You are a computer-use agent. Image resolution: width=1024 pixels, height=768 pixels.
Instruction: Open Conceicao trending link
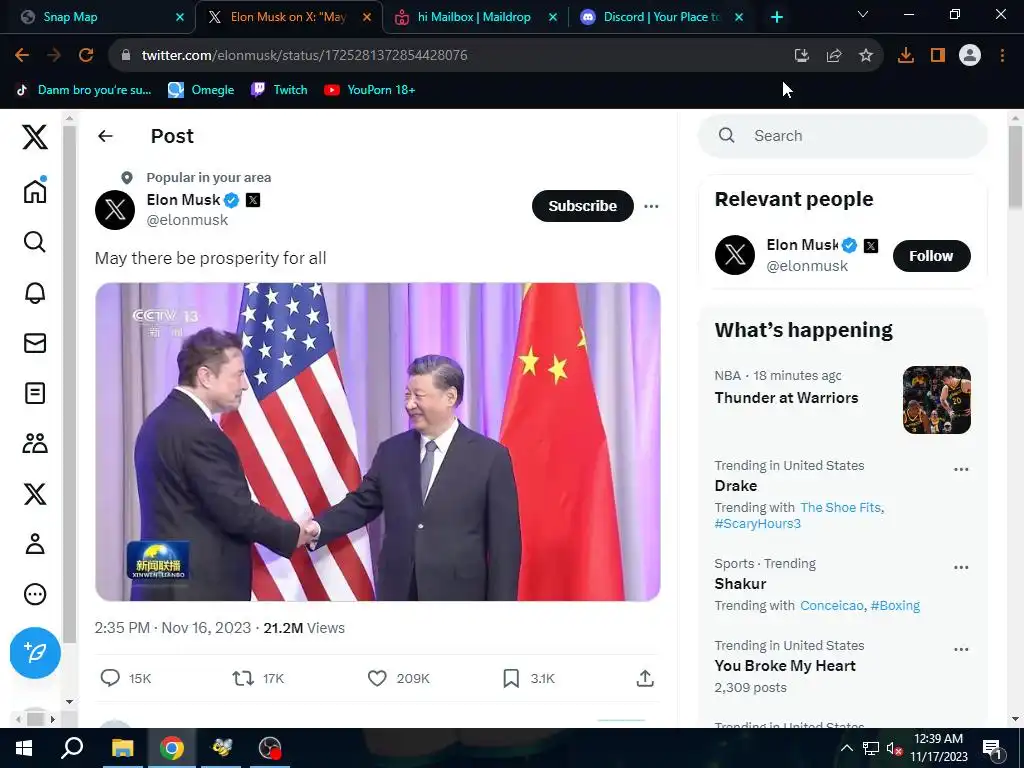tap(831, 605)
